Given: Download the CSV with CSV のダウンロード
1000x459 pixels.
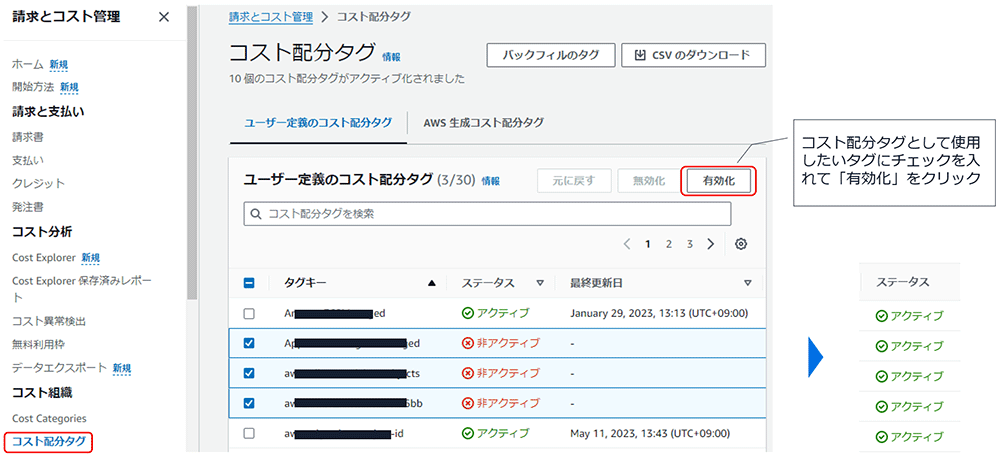Looking at the screenshot, I should tap(693, 55).
